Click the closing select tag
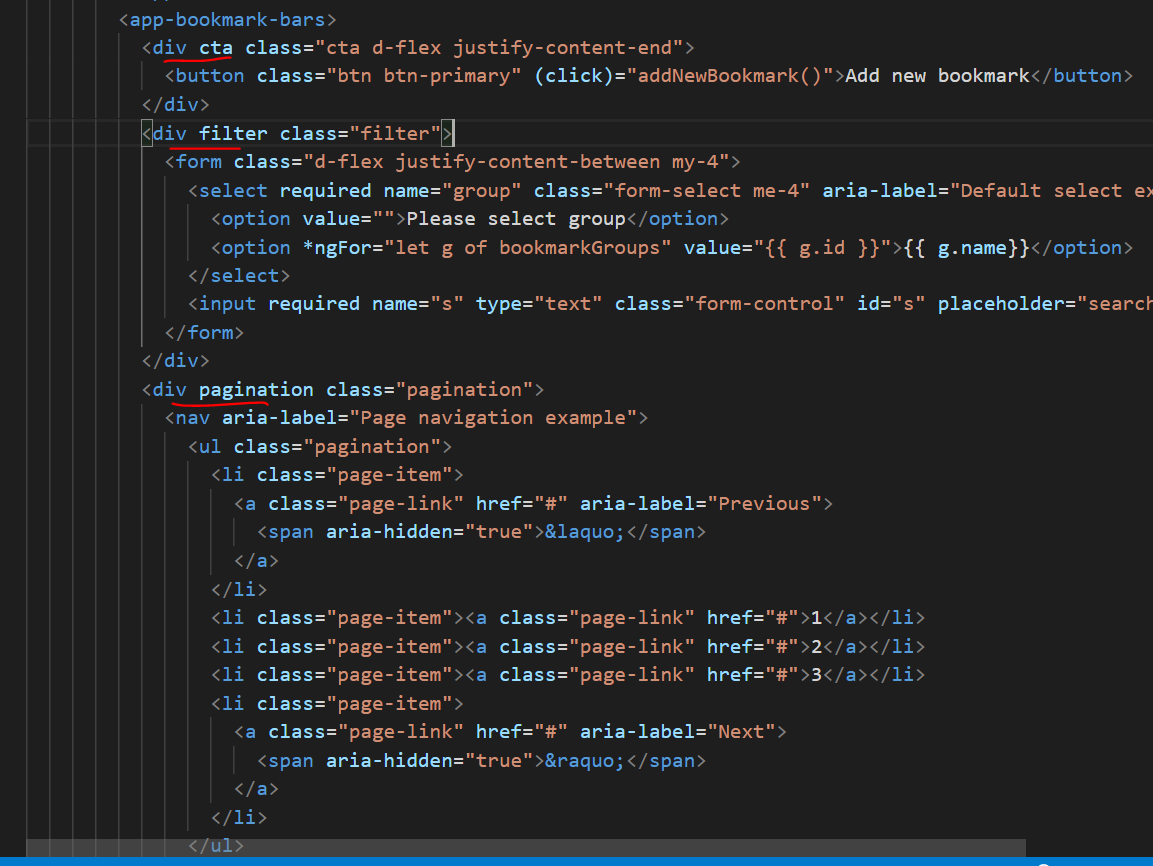Image resolution: width=1153 pixels, height=866 pixels. 239,276
